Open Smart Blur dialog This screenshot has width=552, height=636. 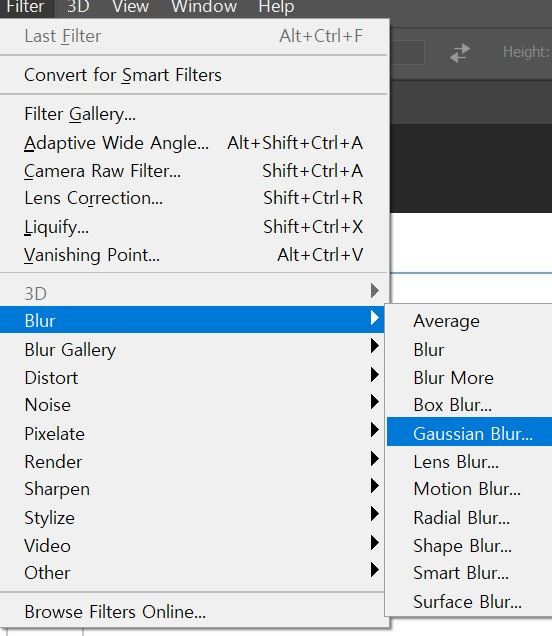click(469, 573)
